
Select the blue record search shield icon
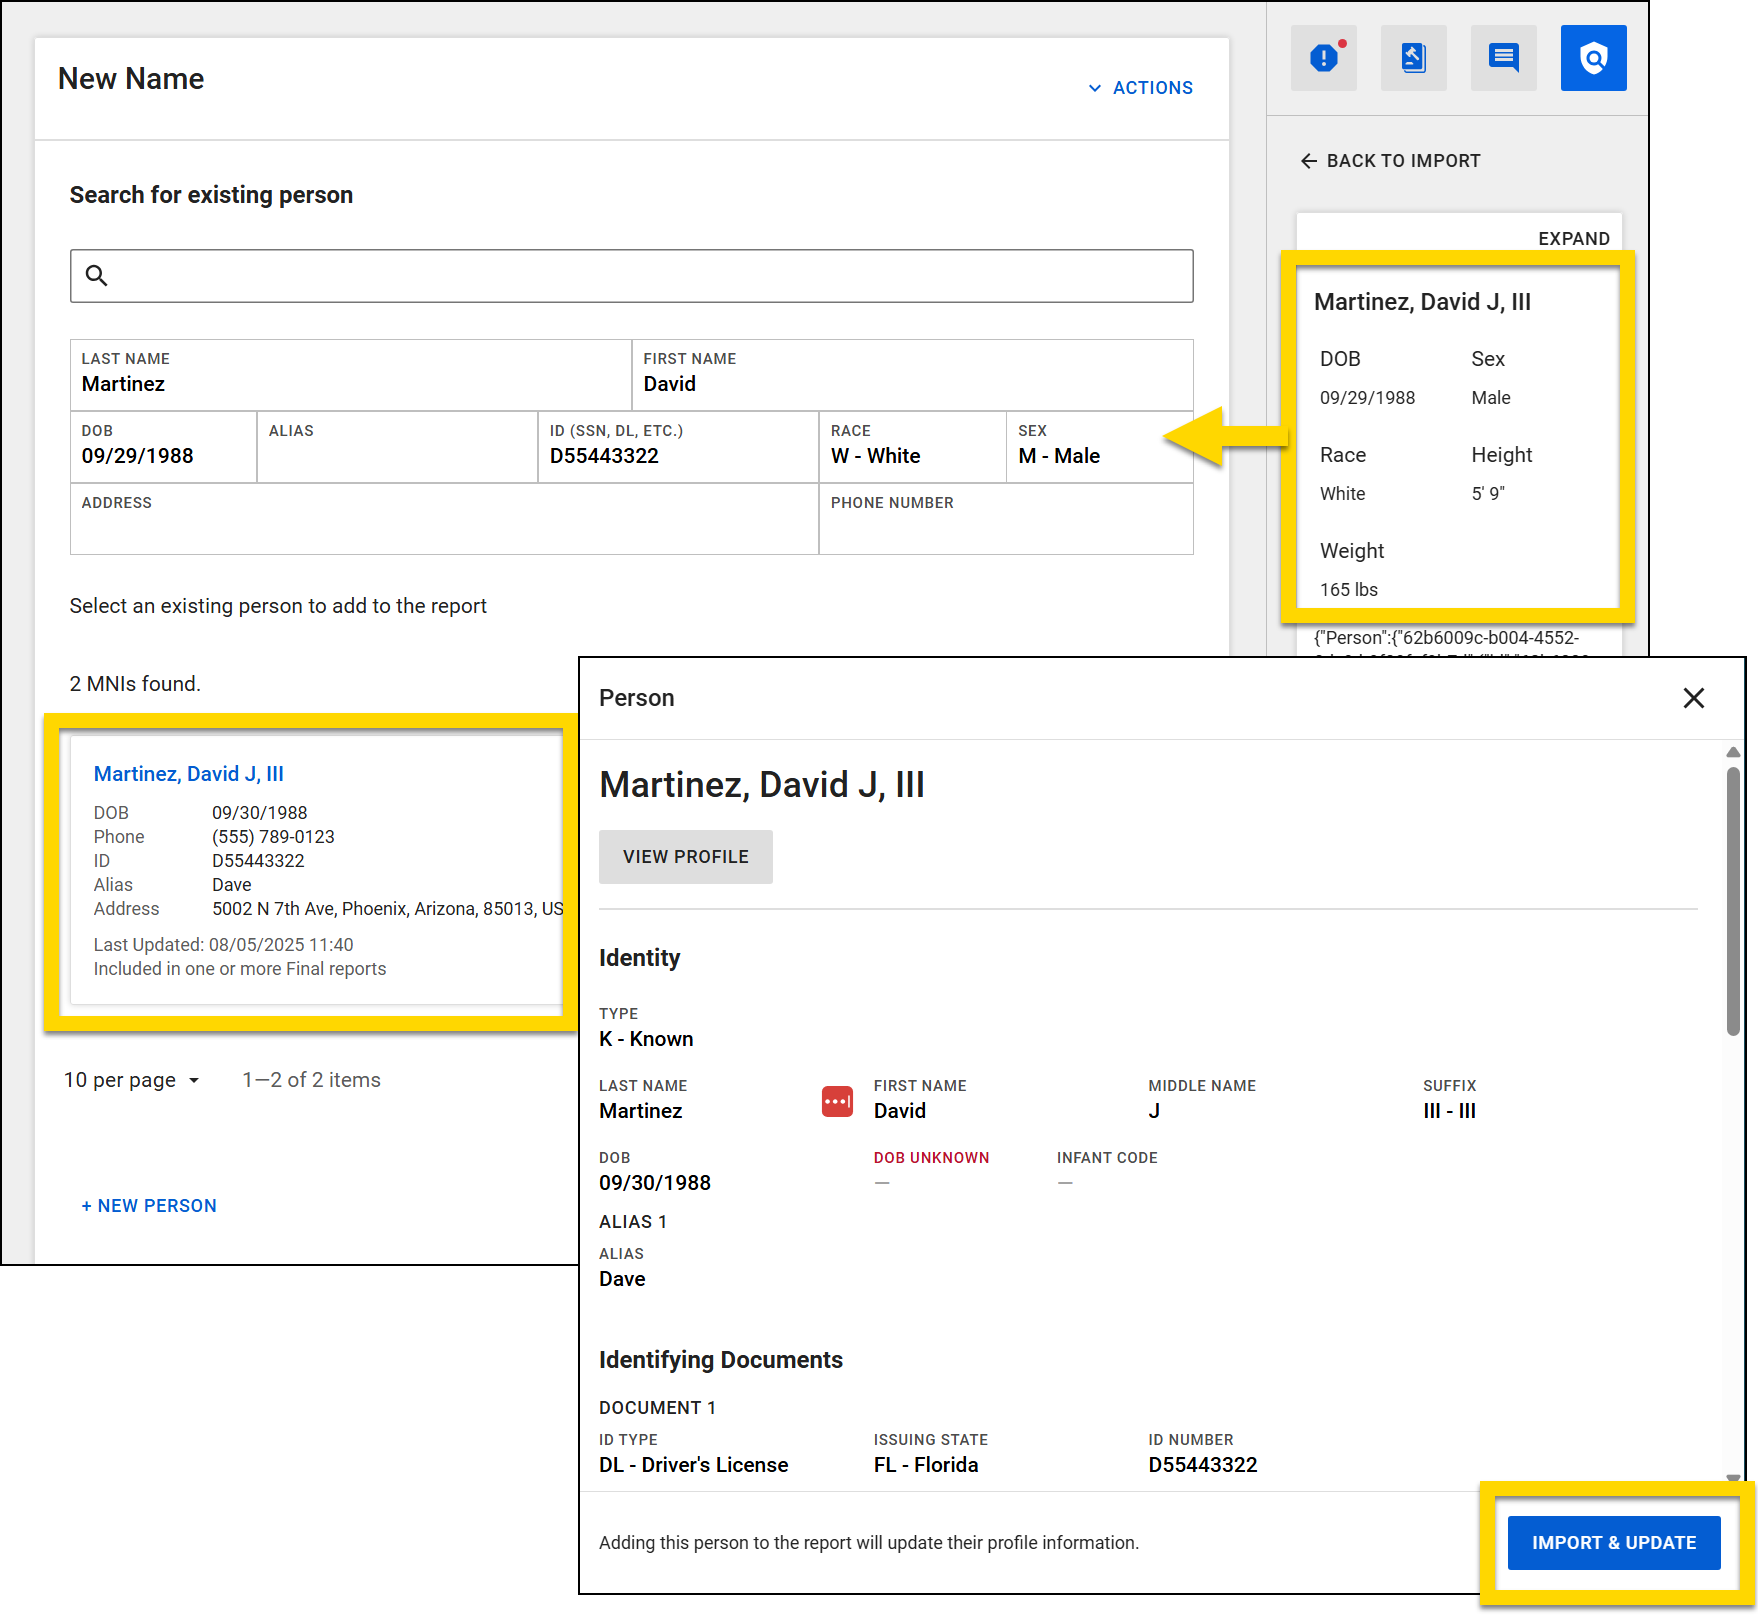click(1592, 58)
